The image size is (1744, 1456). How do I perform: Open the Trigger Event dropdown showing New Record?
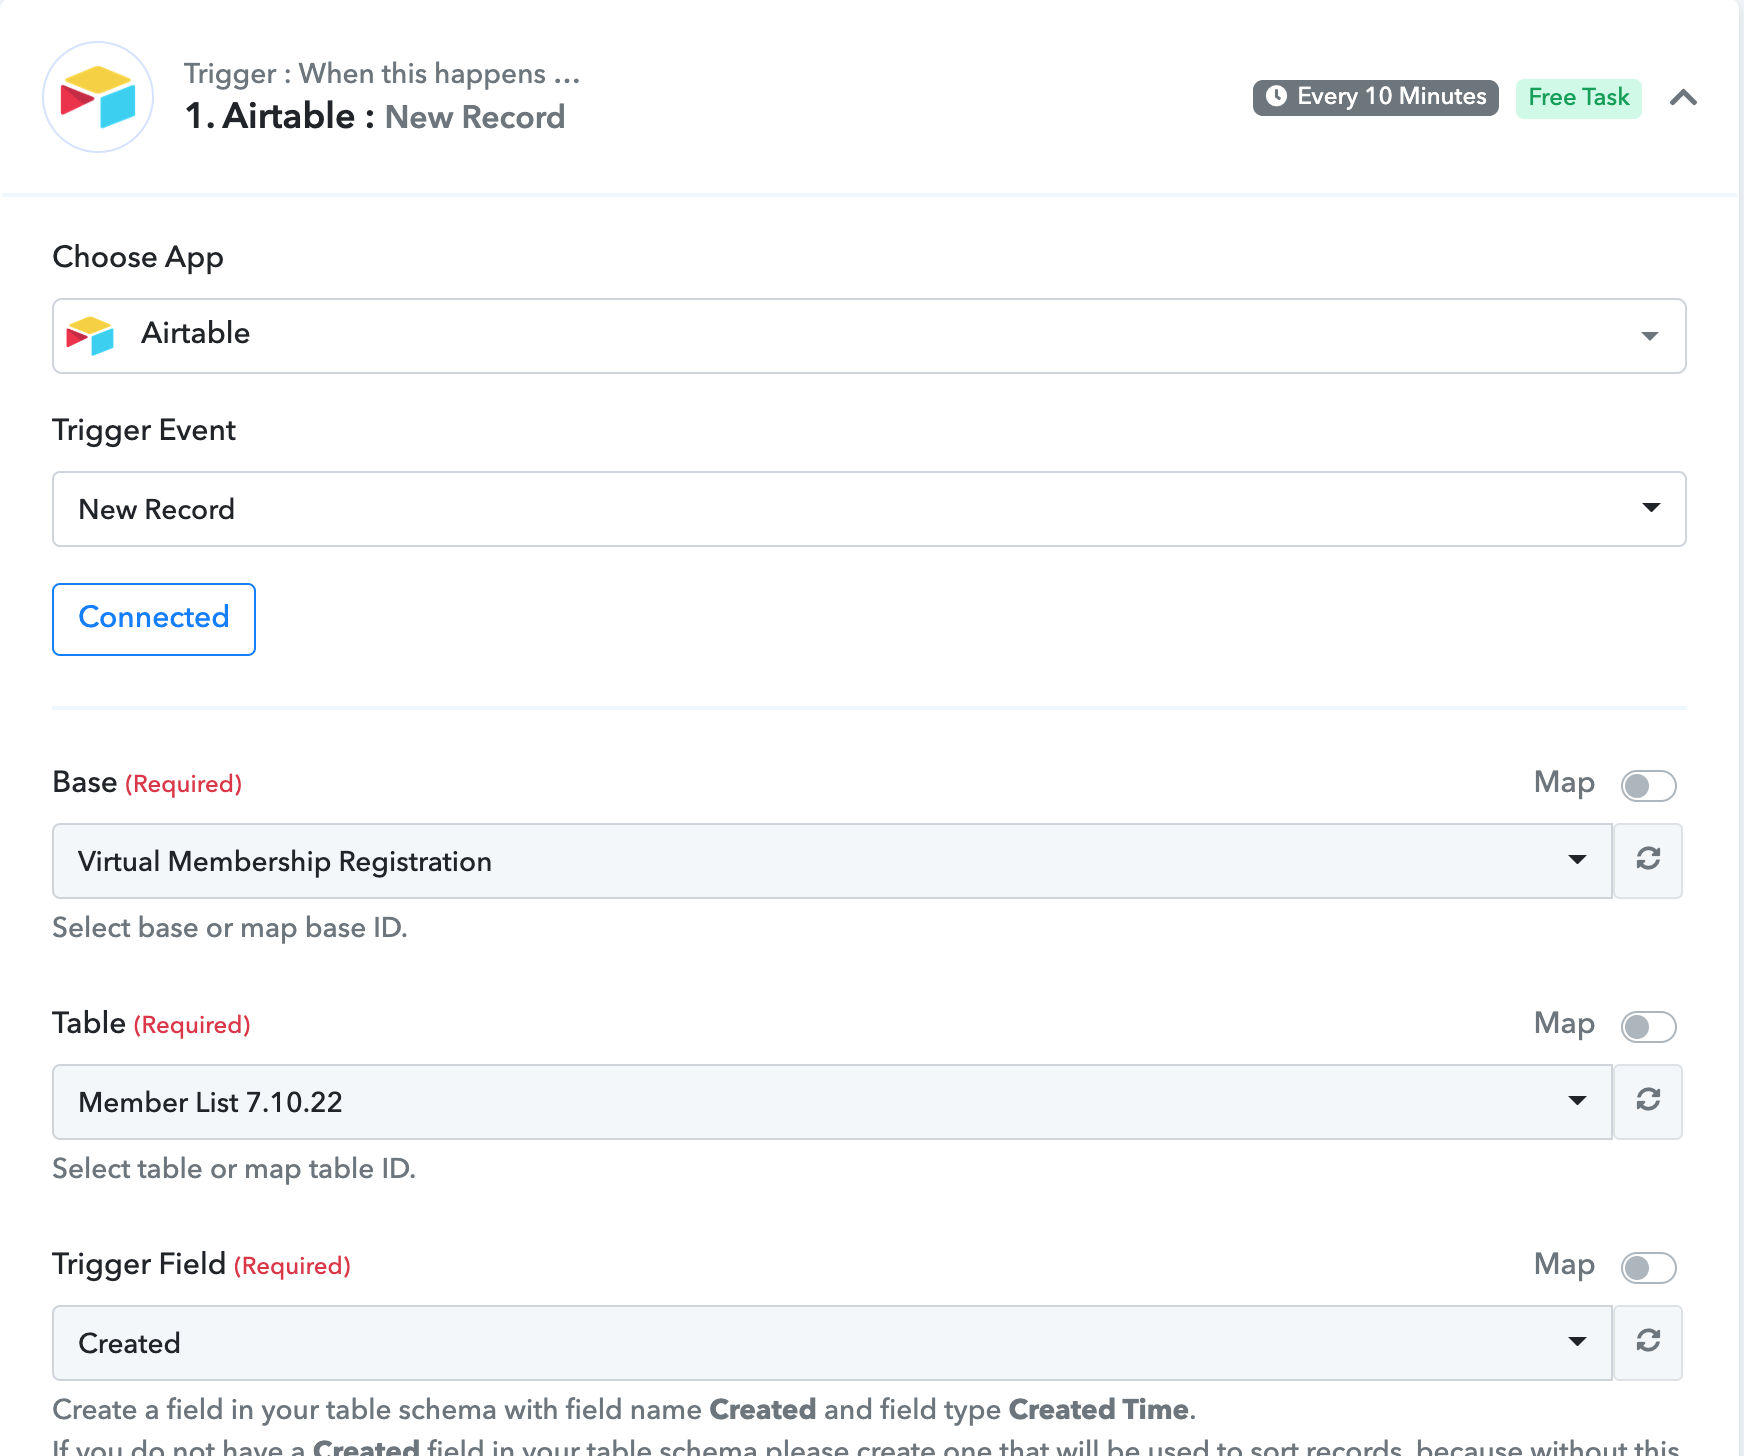[869, 509]
